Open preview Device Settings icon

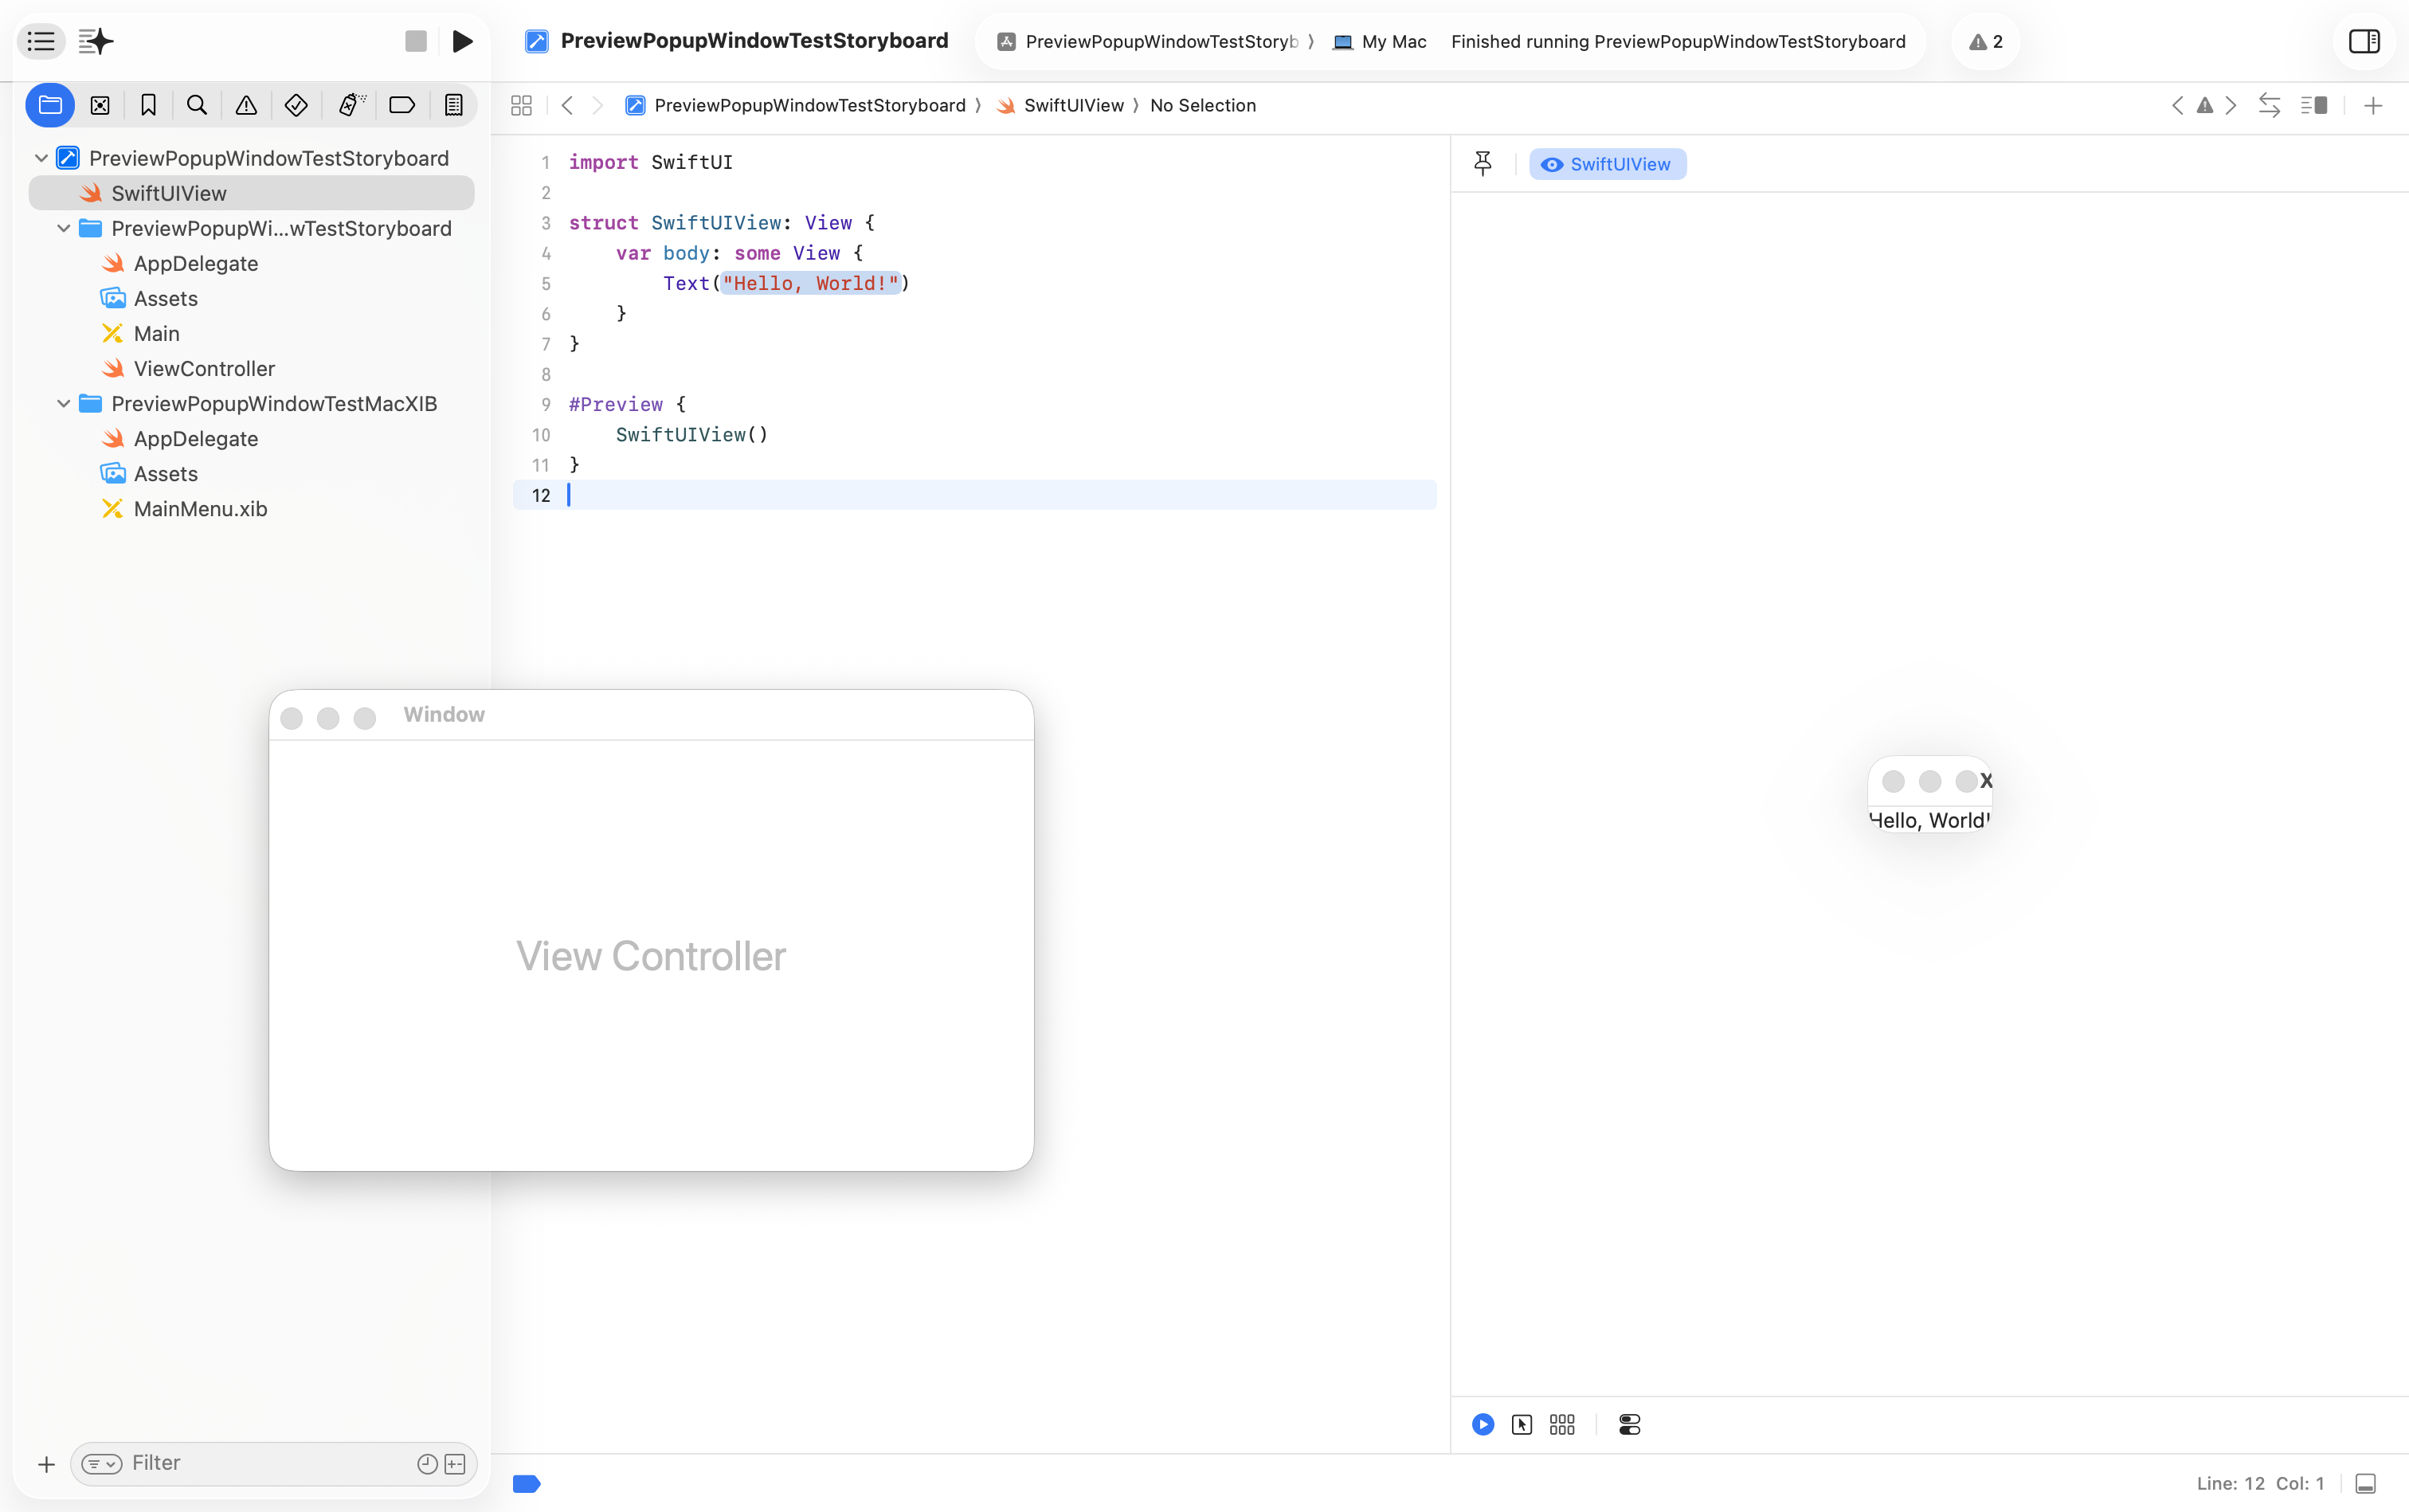(x=1629, y=1424)
